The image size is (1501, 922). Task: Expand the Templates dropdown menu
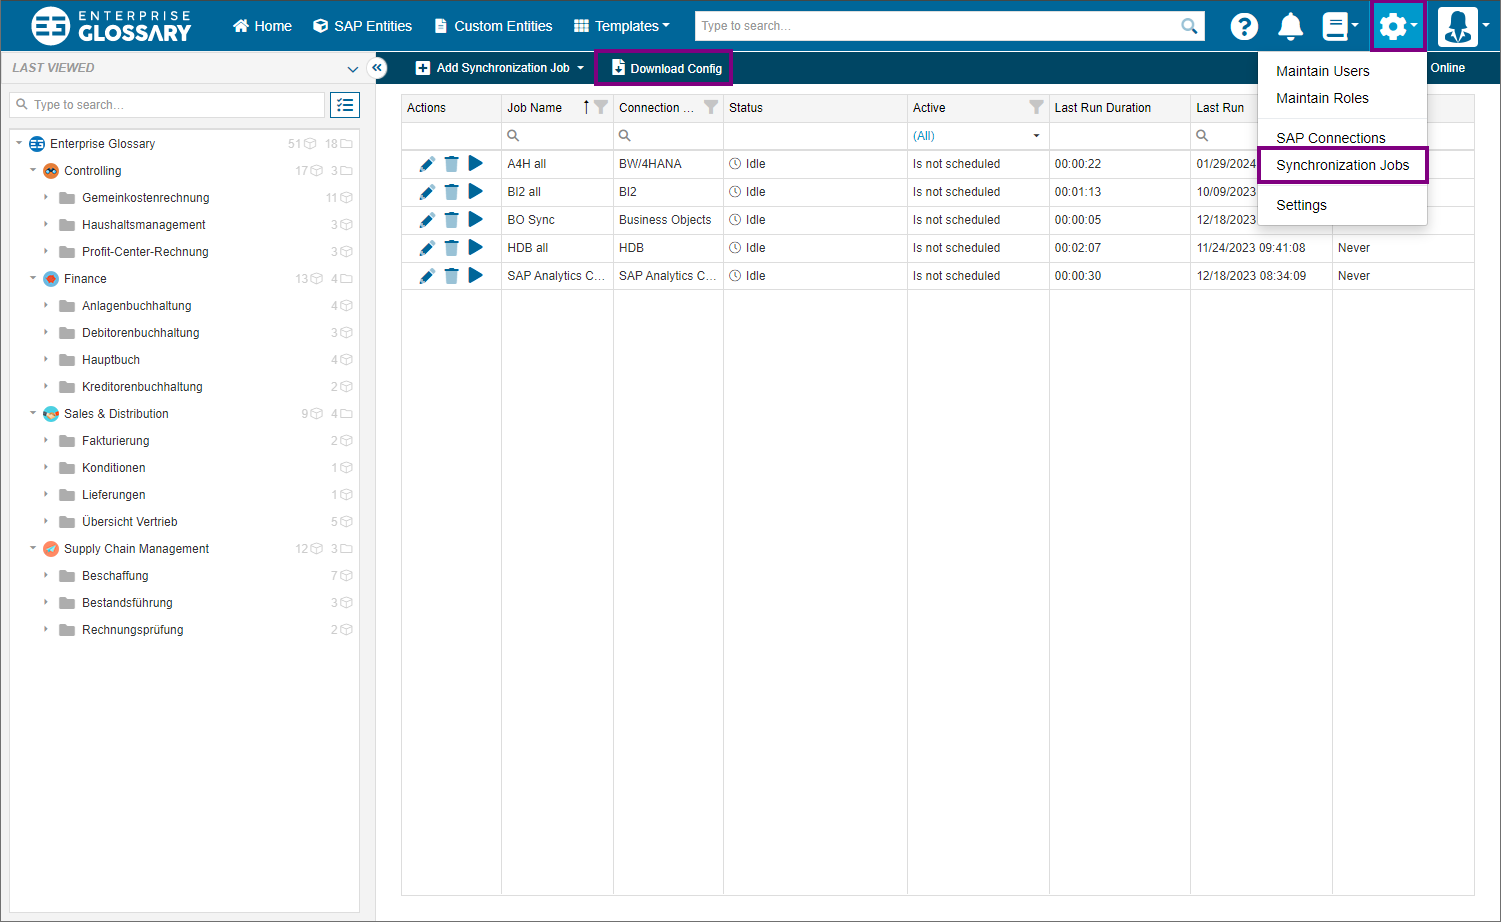(x=622, y=26)
